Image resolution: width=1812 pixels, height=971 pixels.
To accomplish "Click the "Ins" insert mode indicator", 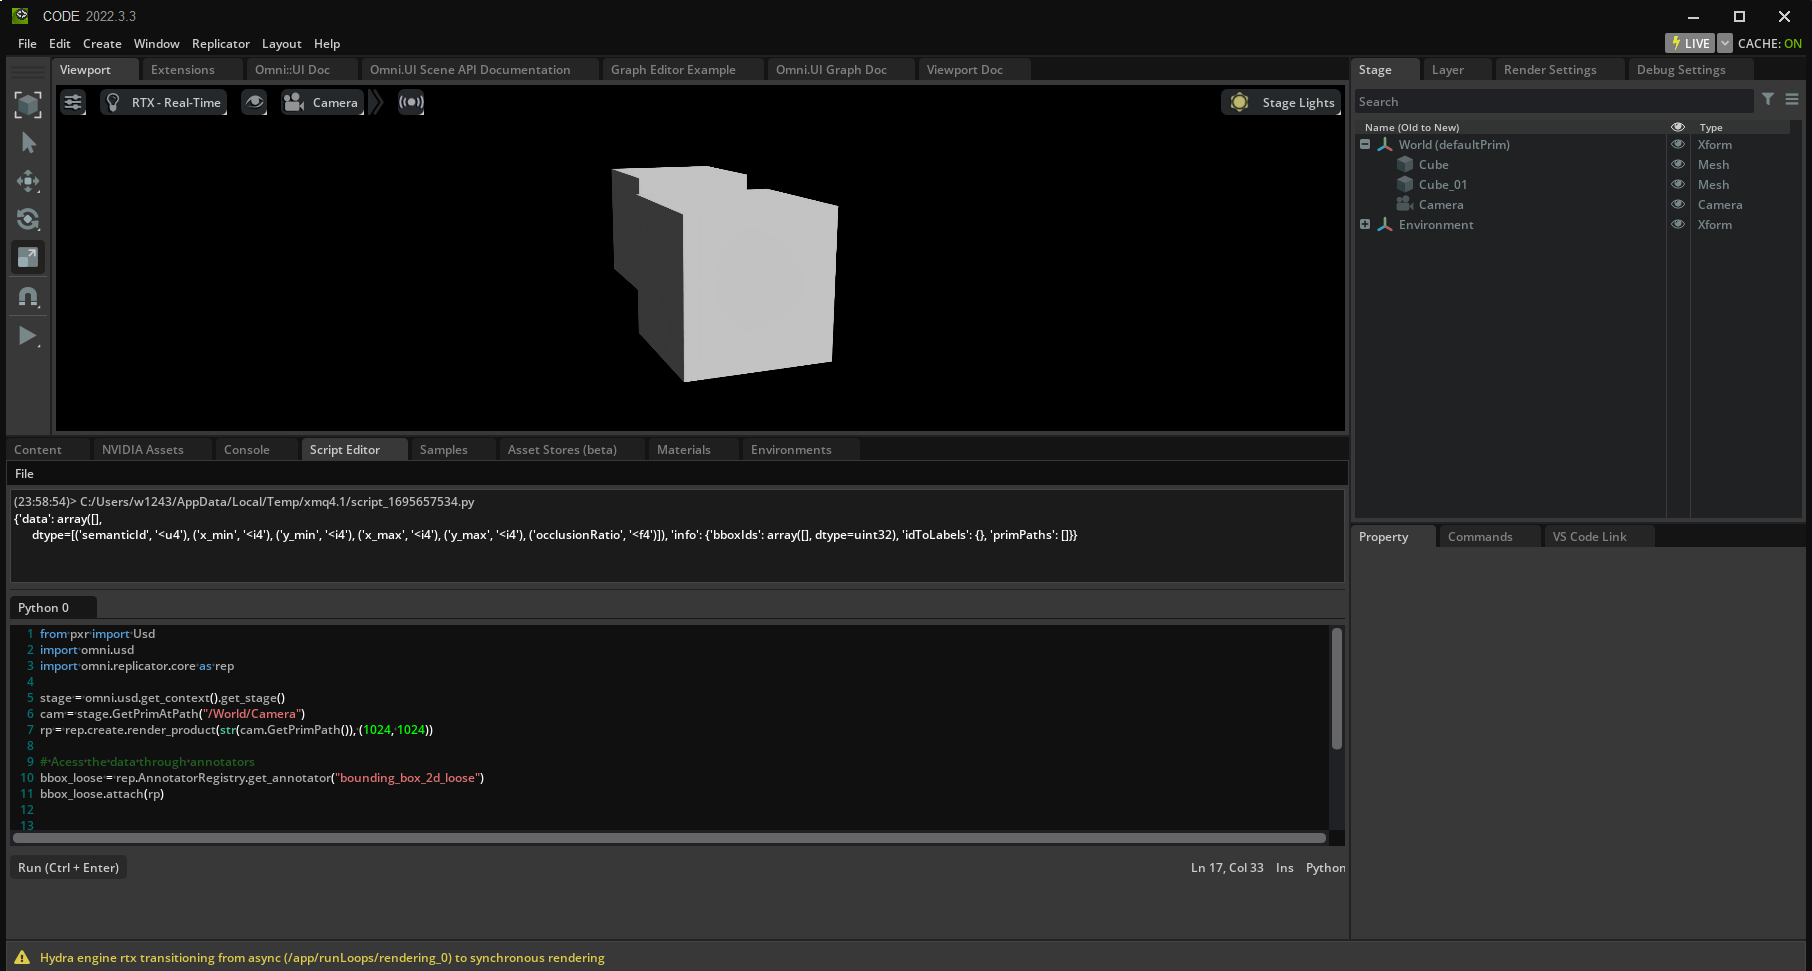I will click(x=1284, y=867).
